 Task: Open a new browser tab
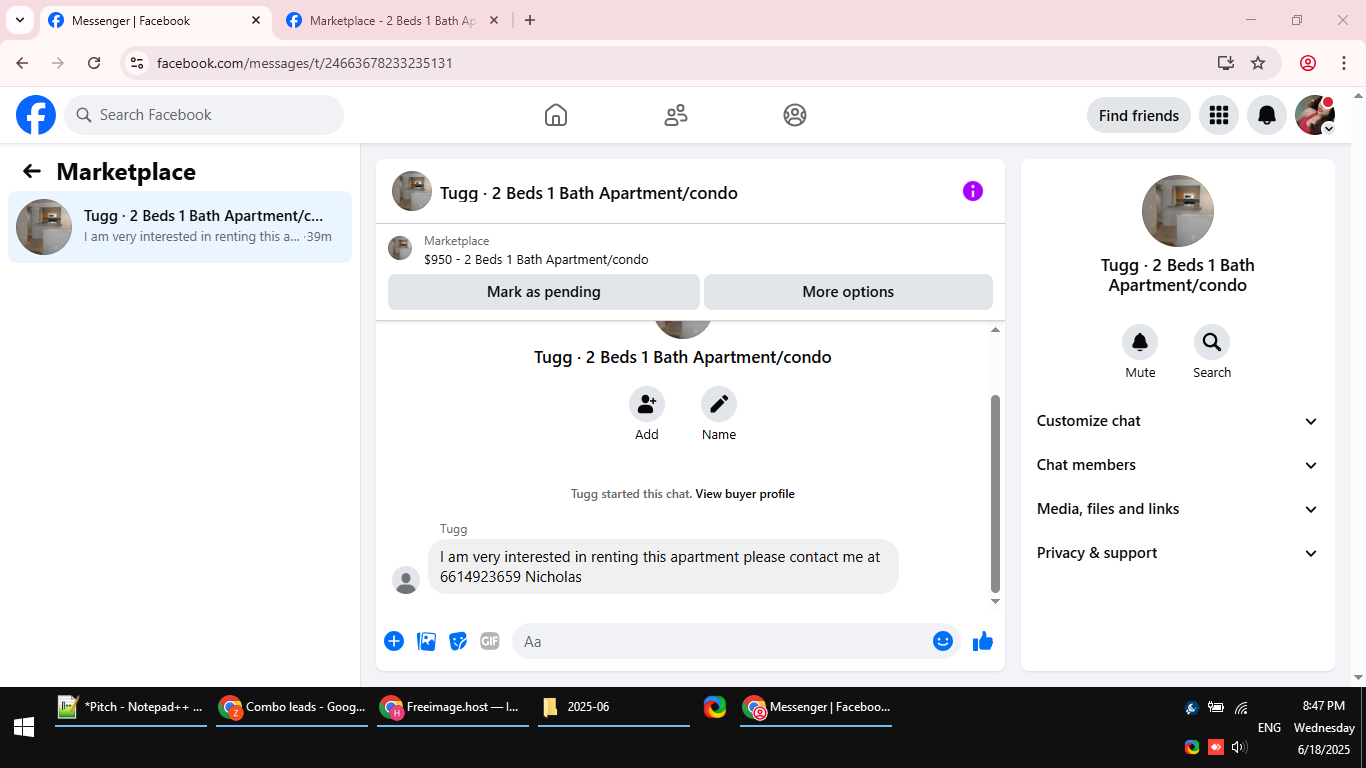coord(530,20)
